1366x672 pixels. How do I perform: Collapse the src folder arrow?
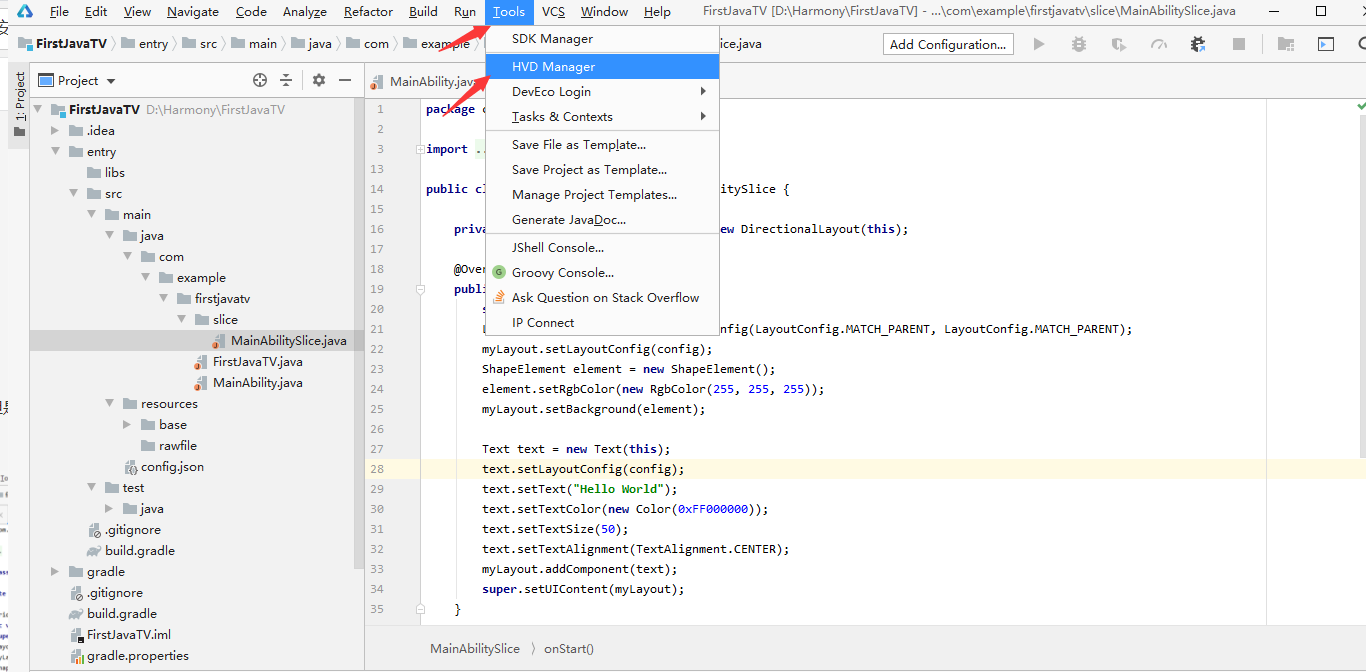(x=73, y=194)
